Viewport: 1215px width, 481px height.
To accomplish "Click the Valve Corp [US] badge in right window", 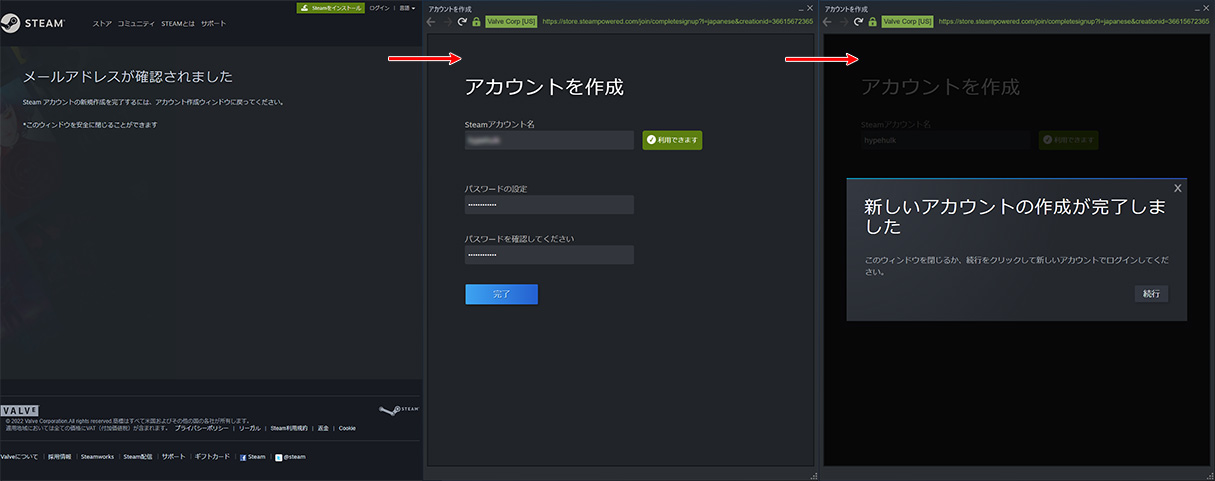I will click(905, 21).
